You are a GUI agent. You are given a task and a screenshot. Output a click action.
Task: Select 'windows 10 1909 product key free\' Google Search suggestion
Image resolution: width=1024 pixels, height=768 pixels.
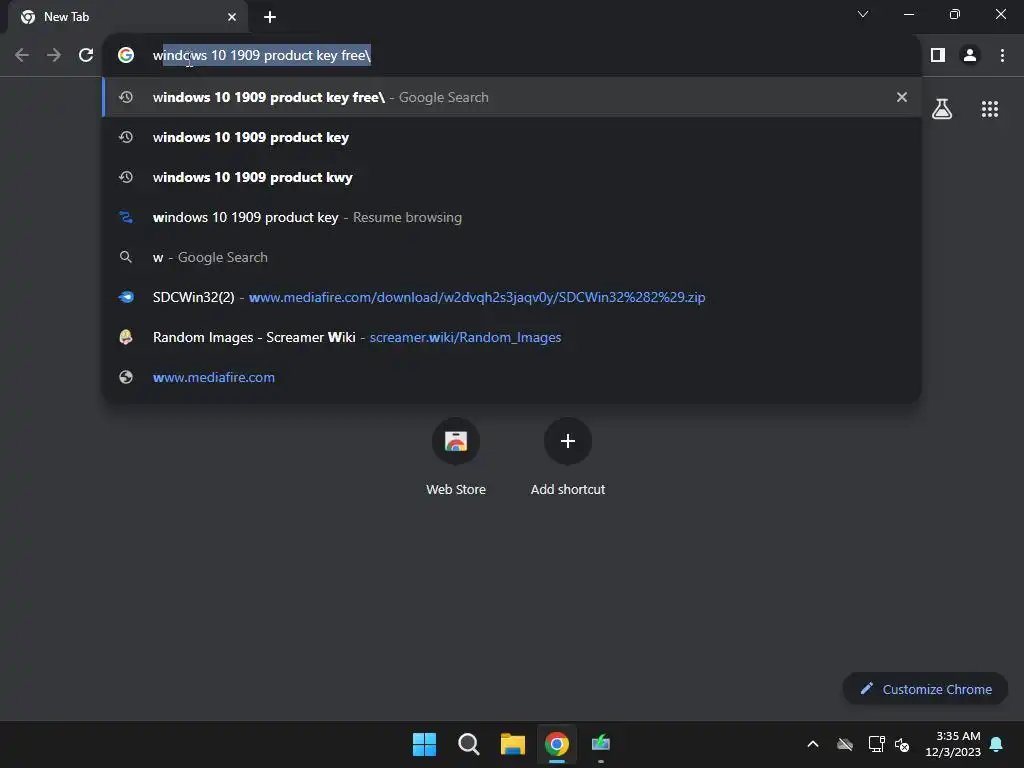(513, 97)
